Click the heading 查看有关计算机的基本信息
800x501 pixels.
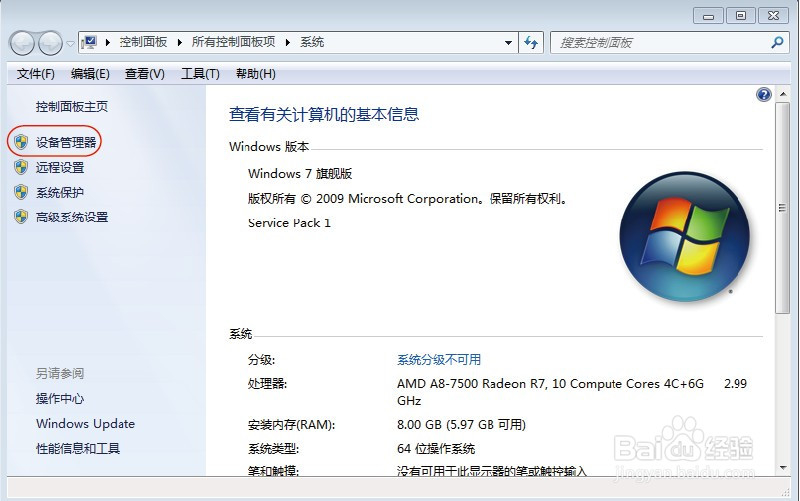pyautogui.click(x=324, y=114)
